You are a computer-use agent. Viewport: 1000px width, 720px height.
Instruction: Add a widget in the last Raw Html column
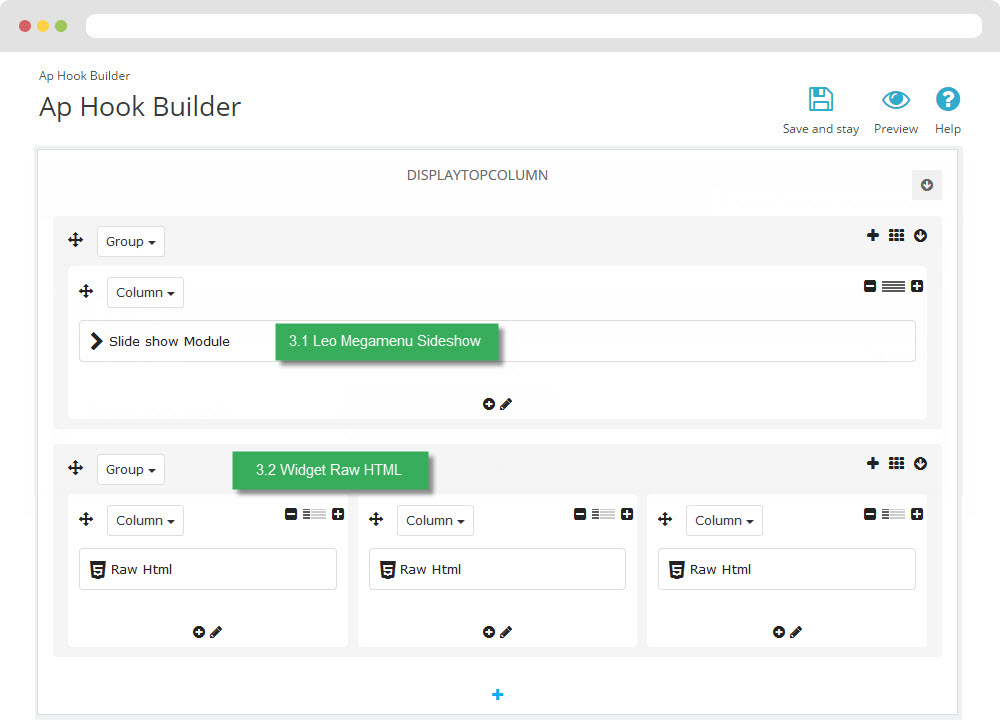click(779, 632)
